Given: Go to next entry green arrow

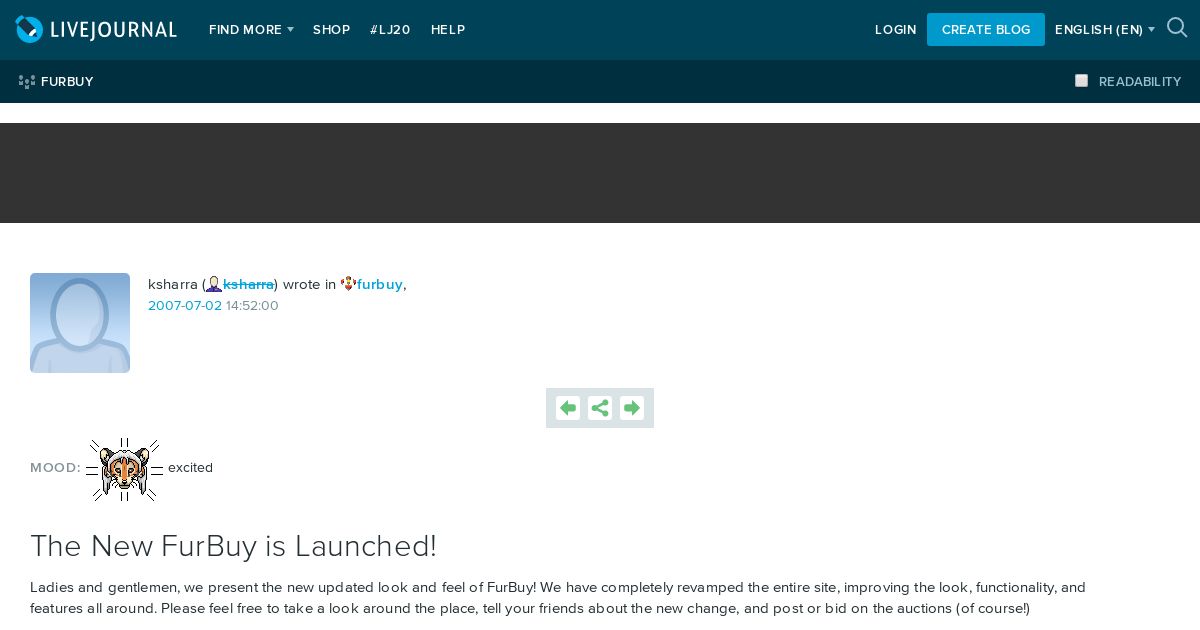Looking at the screenshot, I should [x=632, y=408].
